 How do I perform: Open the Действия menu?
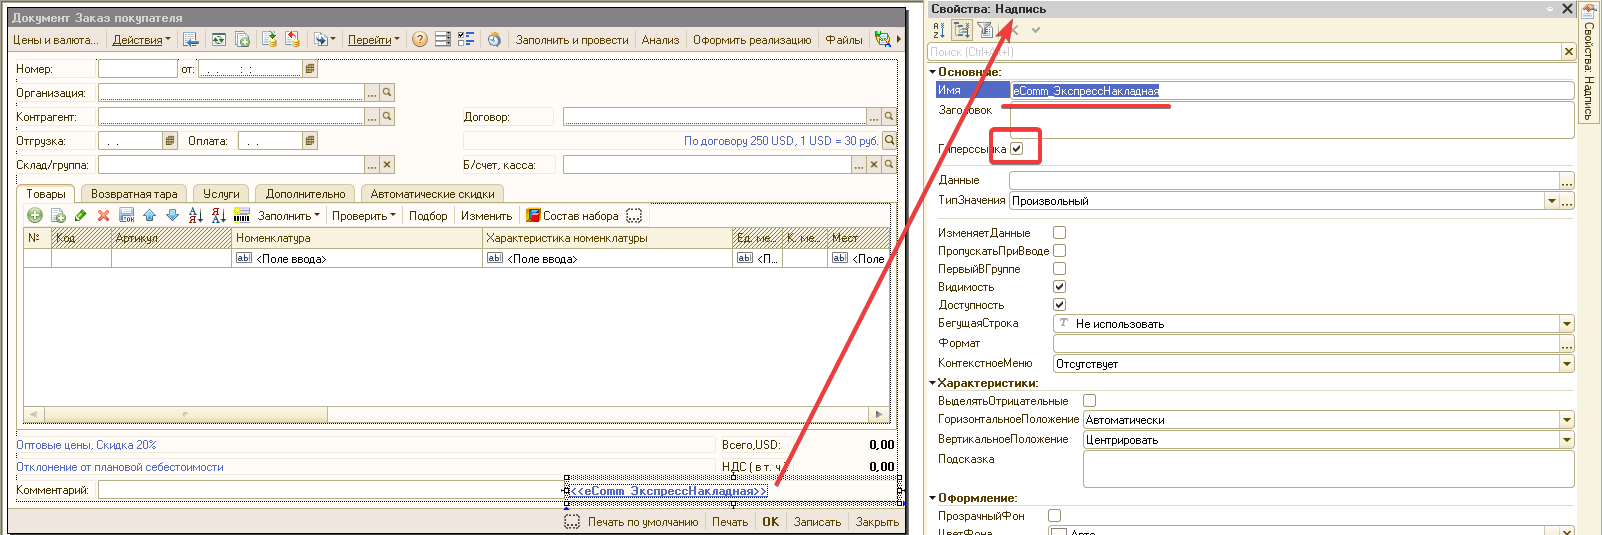point(141,40)
